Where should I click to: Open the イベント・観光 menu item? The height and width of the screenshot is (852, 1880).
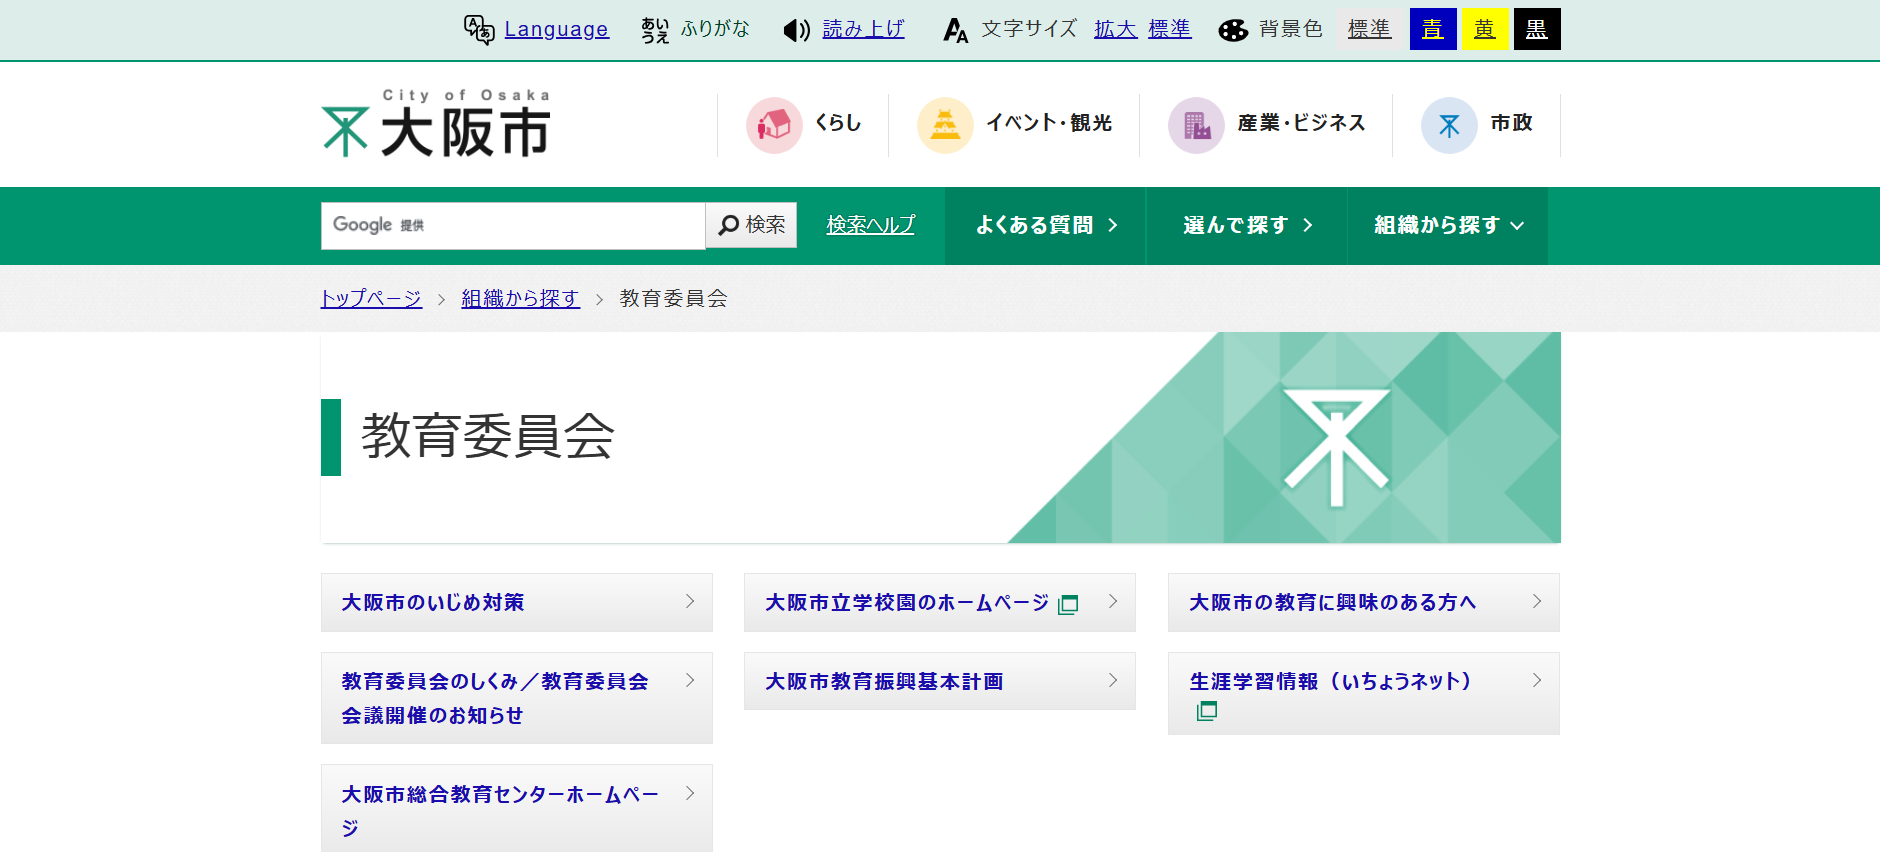(1049, 123)
